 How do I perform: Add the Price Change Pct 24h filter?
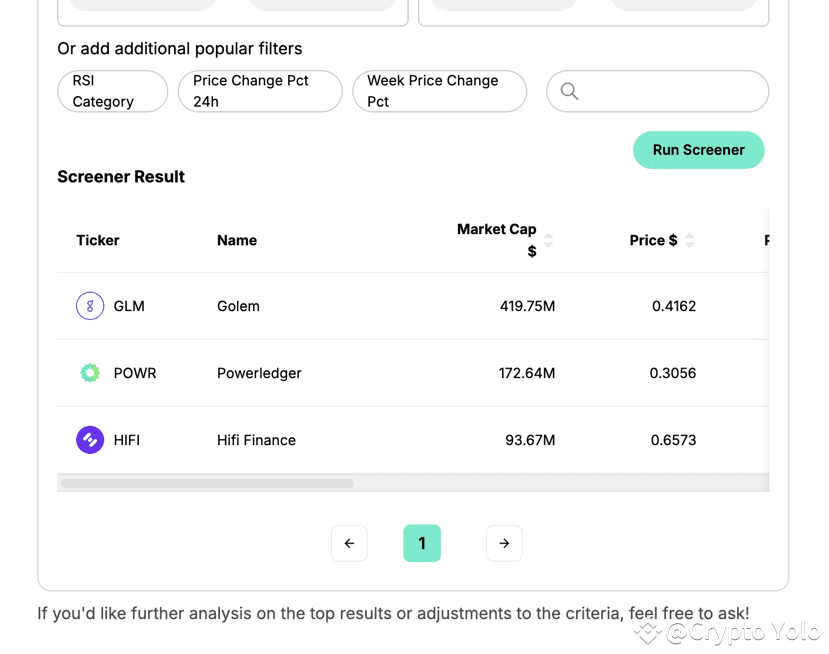click(x=260, y=91)
